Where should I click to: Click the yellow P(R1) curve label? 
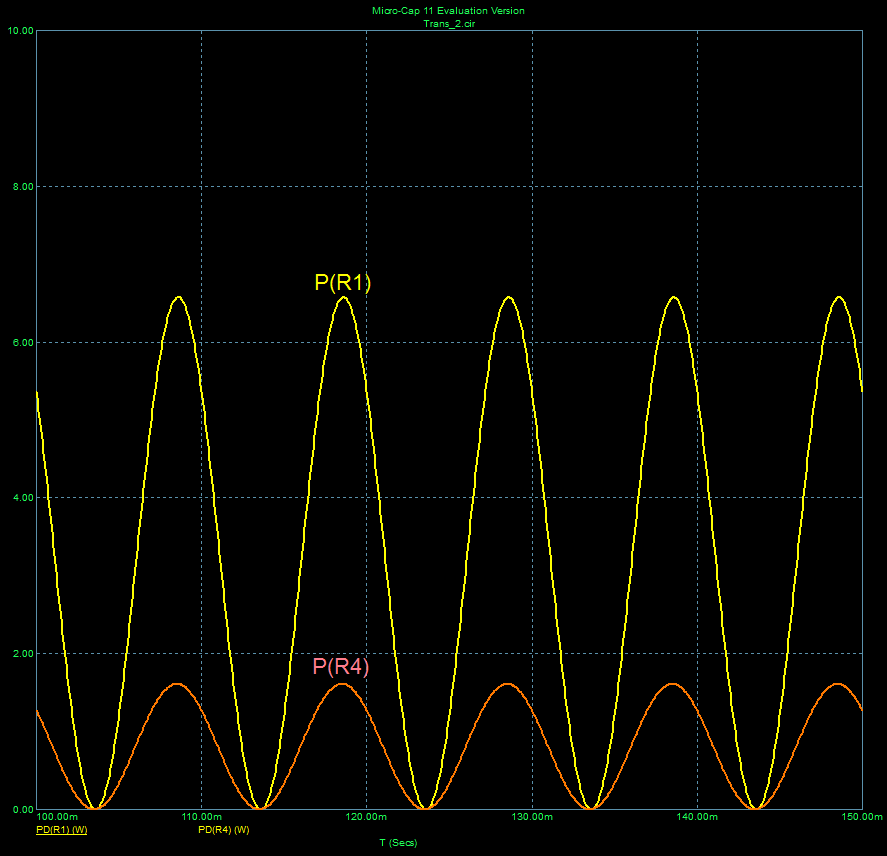tap(343, 283)
